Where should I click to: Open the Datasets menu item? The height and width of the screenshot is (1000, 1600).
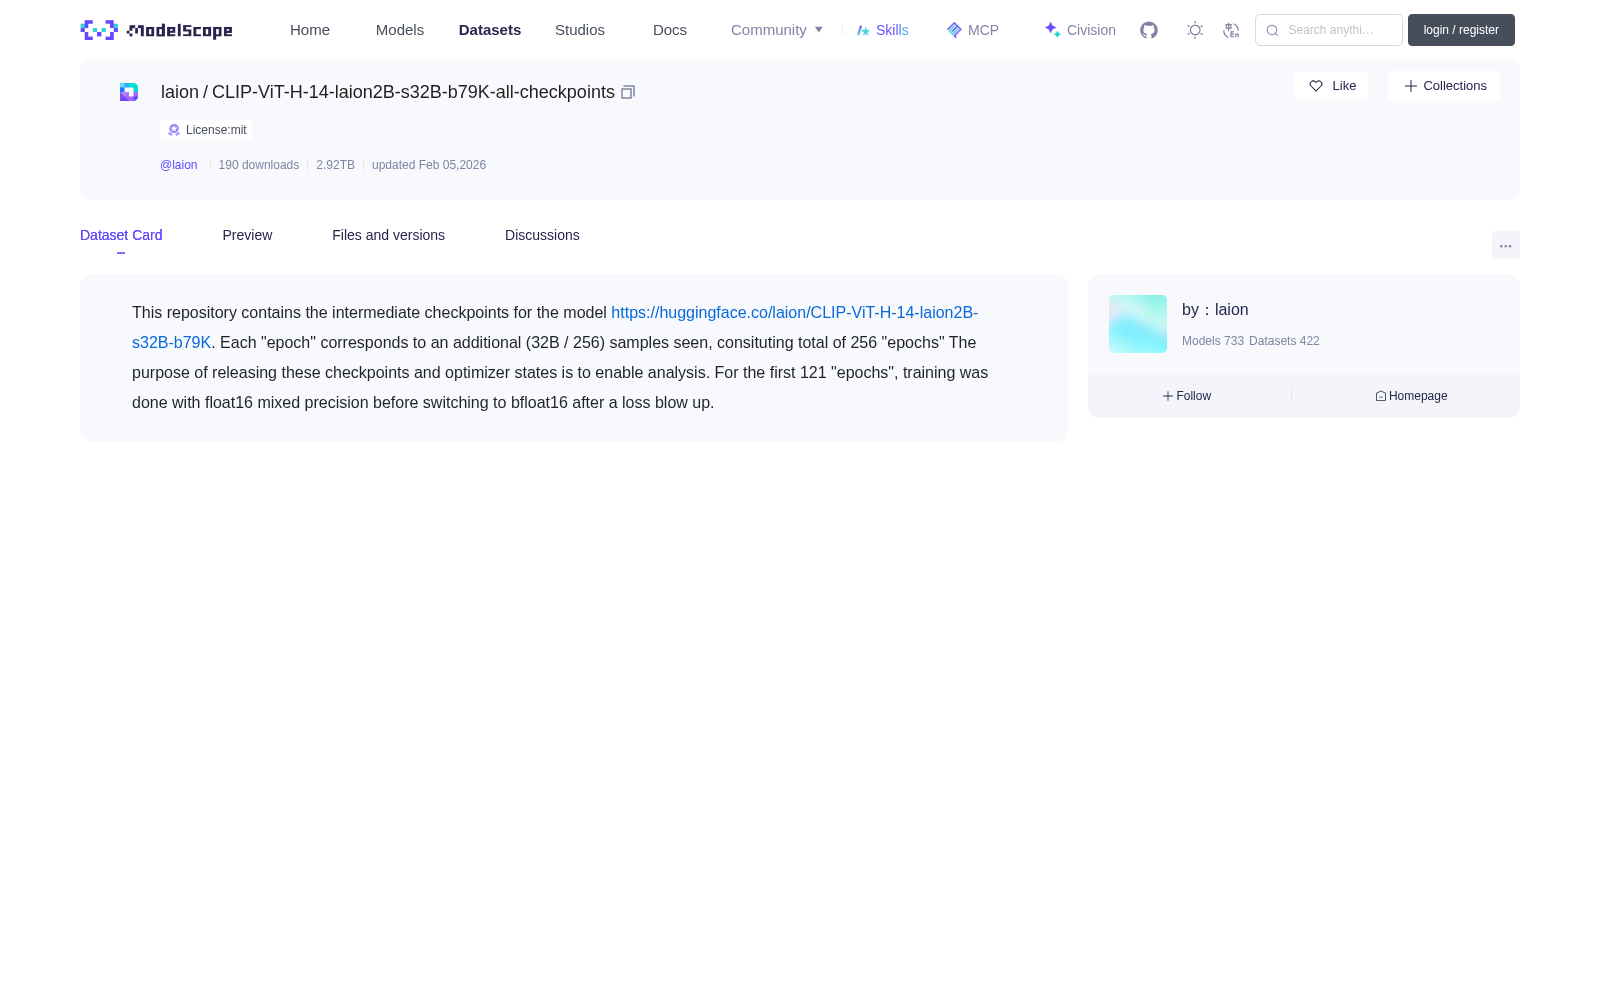coord(490,30)
